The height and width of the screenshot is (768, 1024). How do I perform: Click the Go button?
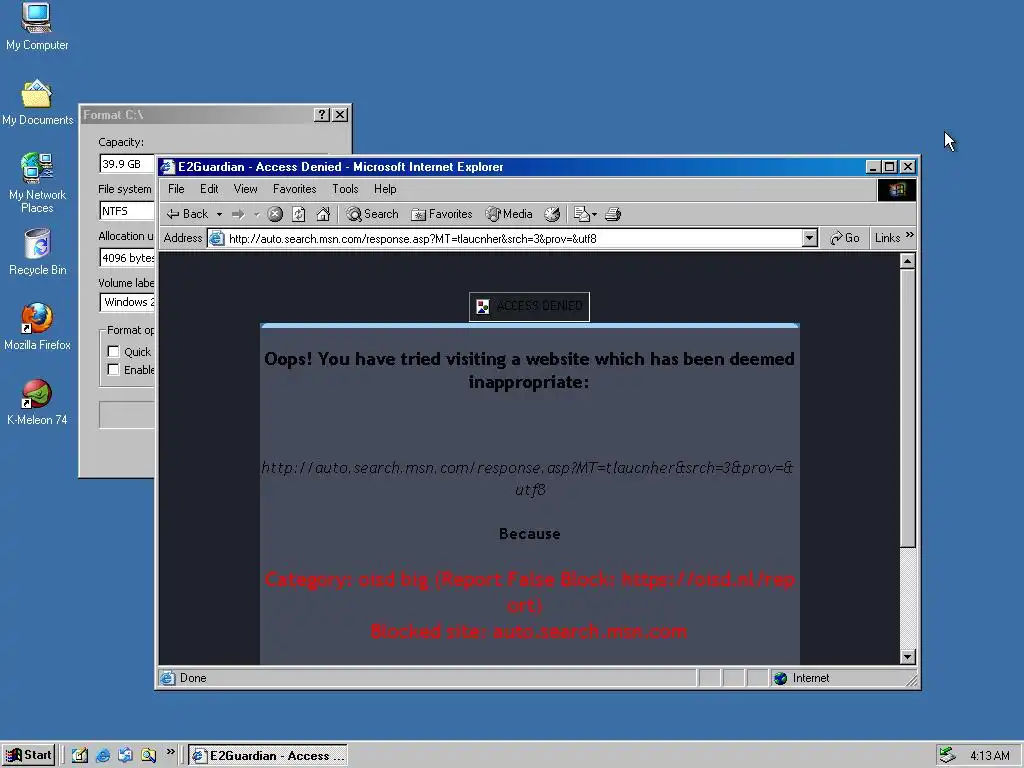click(845, 238)
